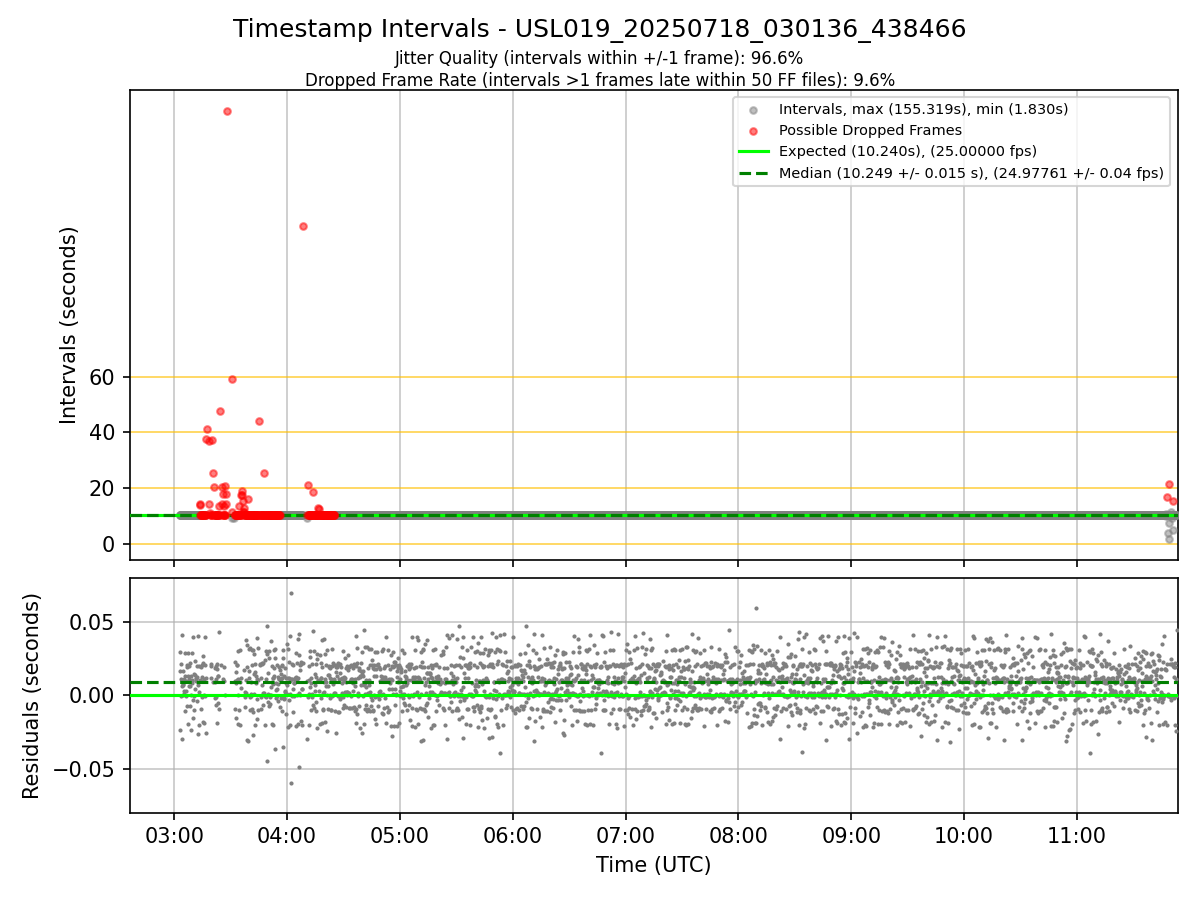
Task: Click legend entry 'Median (10.249 +/- 0.015 s)'
Action: pos(971,173)
